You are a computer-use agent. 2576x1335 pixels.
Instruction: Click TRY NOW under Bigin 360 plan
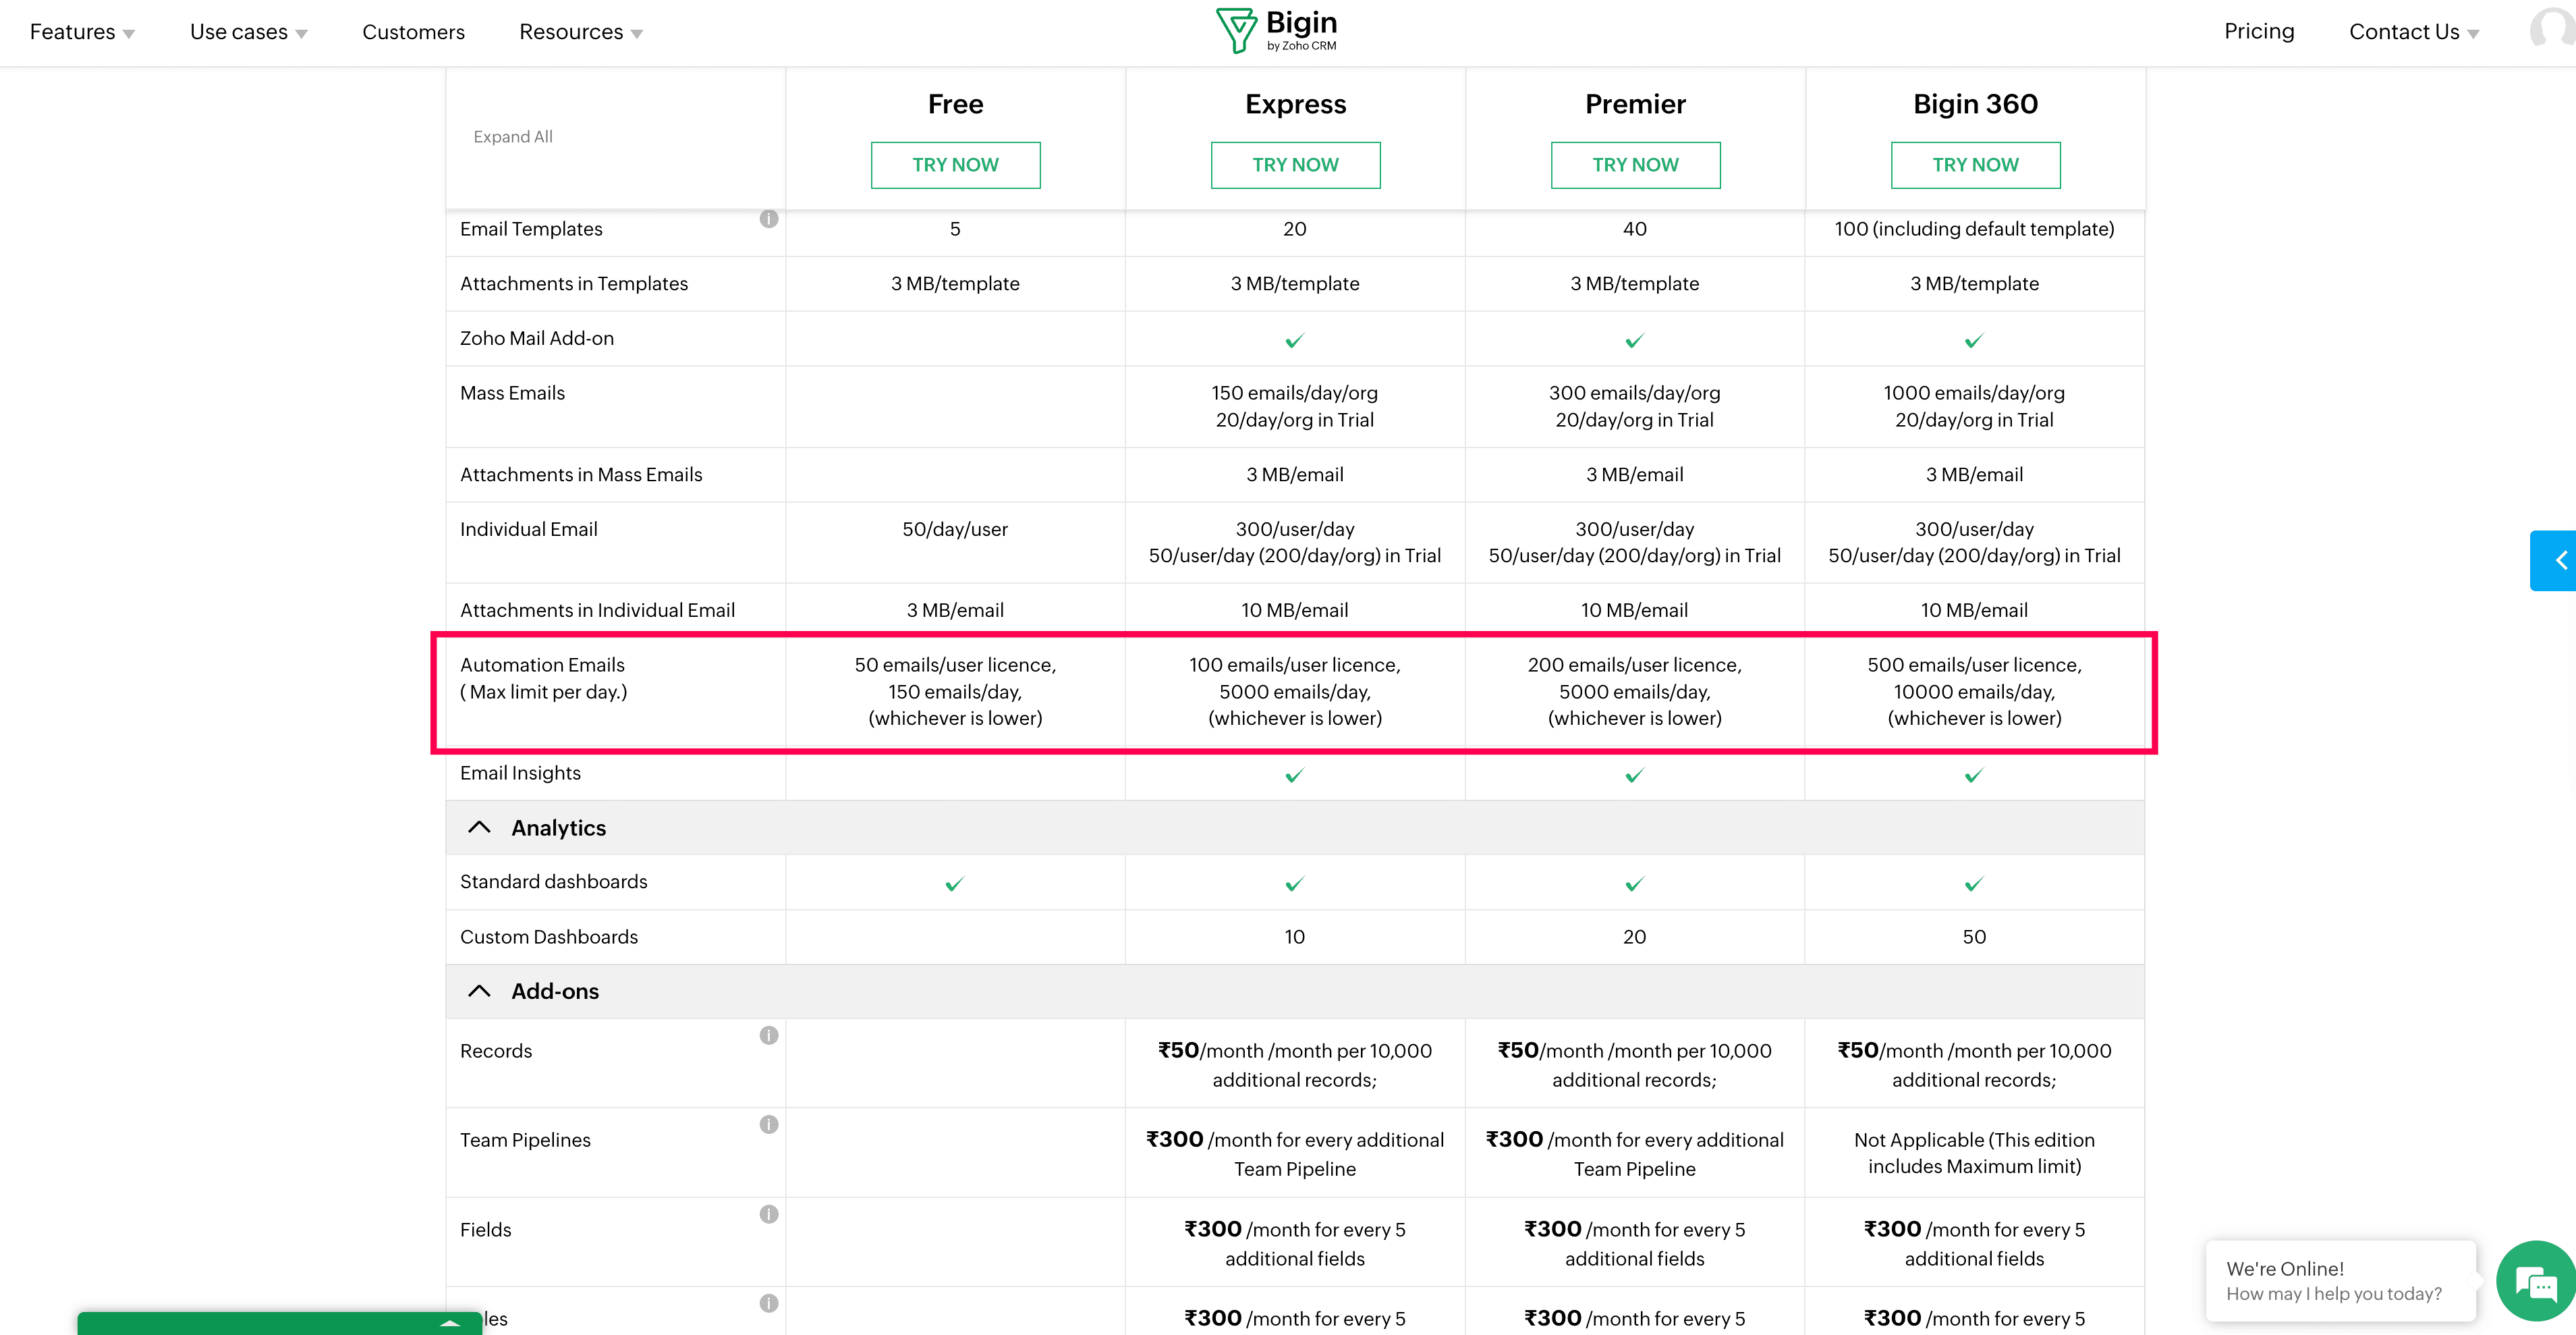[1975, 165]
